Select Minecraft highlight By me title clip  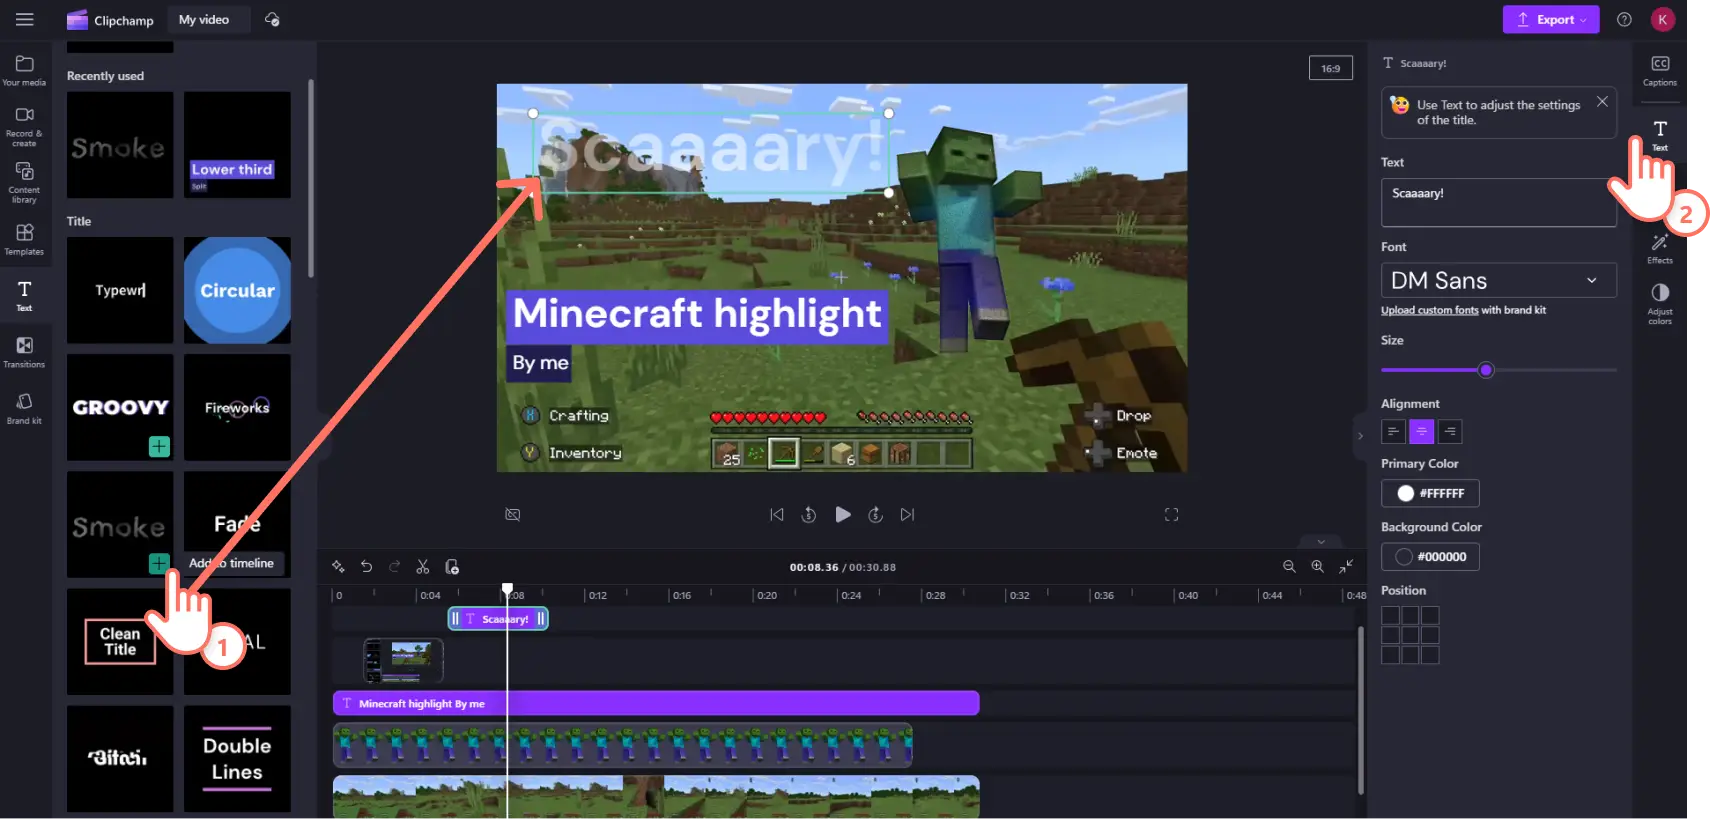pos(656,703)
